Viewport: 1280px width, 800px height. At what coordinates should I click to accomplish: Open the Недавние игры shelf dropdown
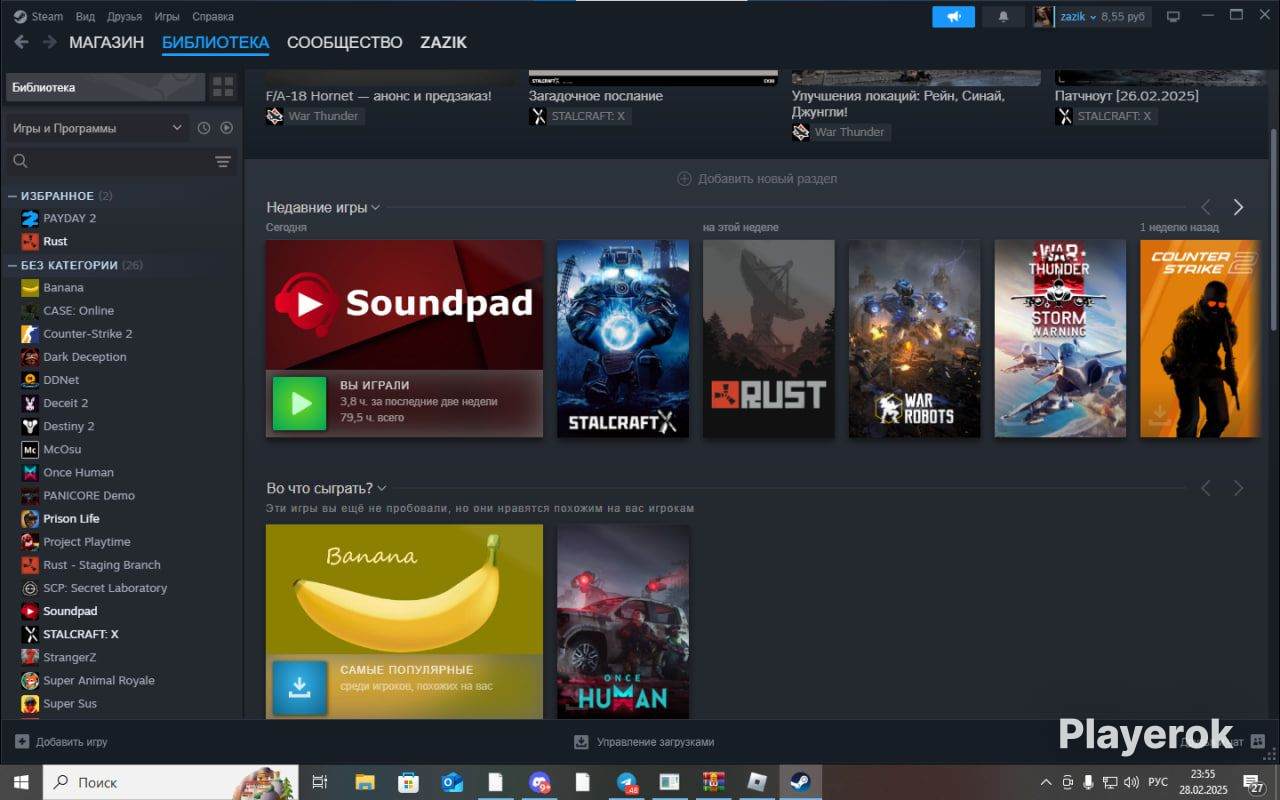(323, 207)
